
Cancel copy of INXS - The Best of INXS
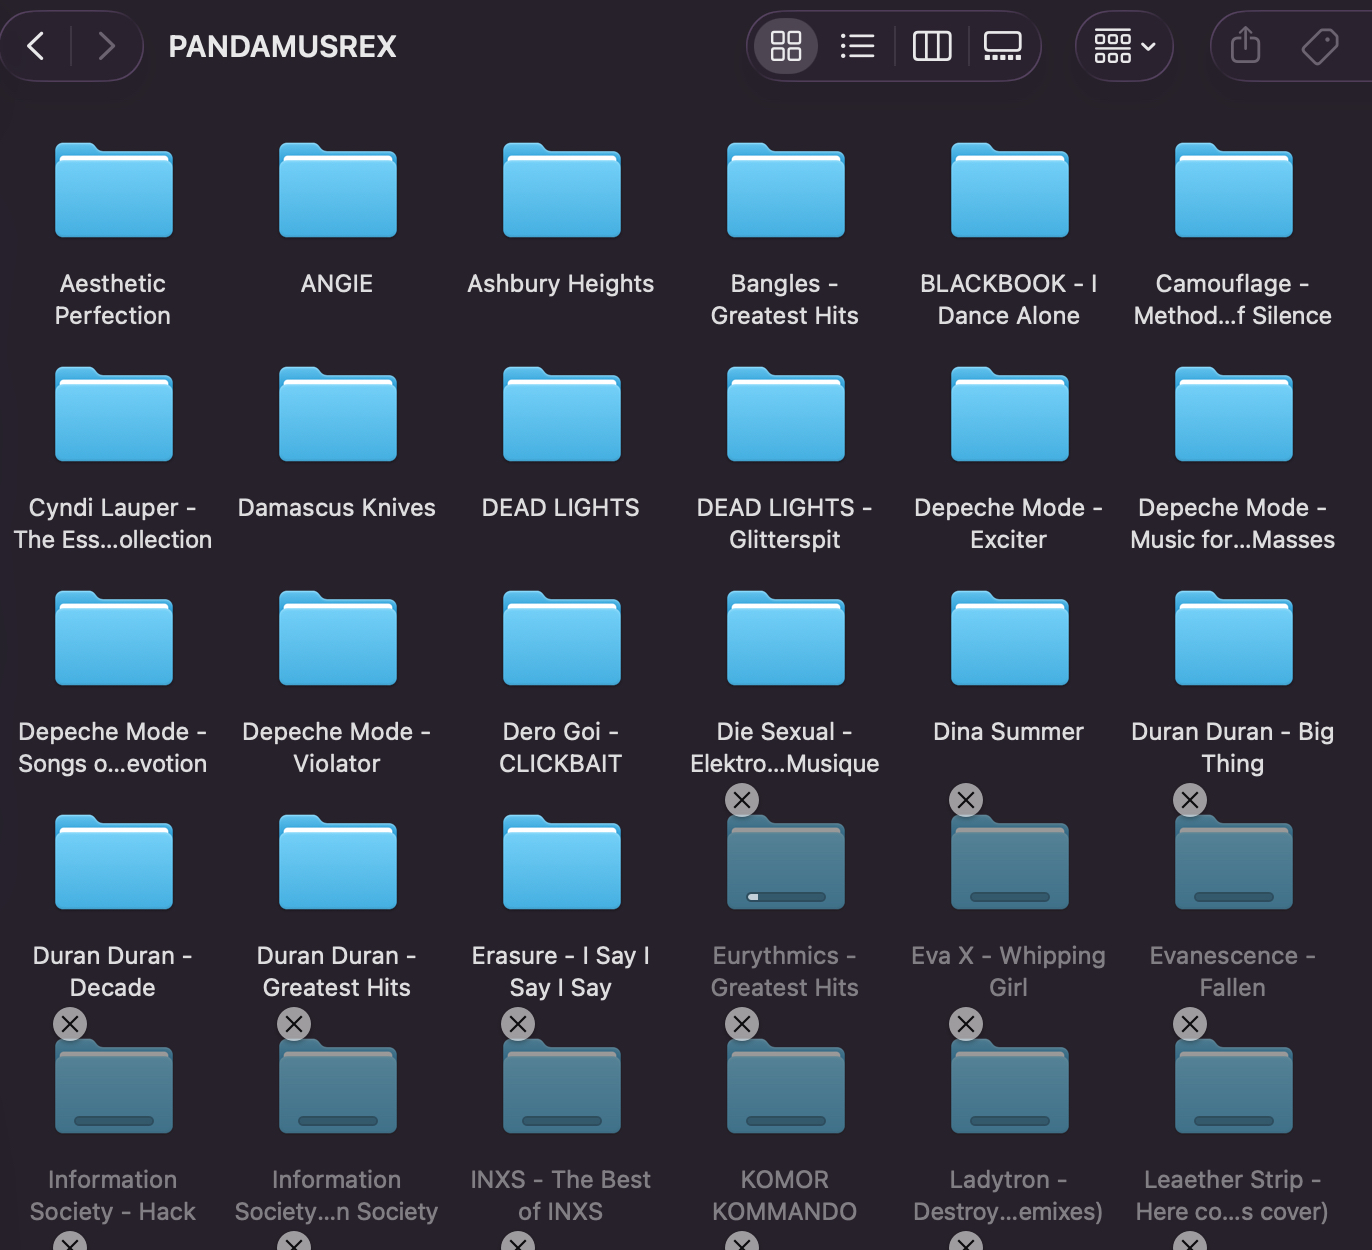[x=518, y=1024]
